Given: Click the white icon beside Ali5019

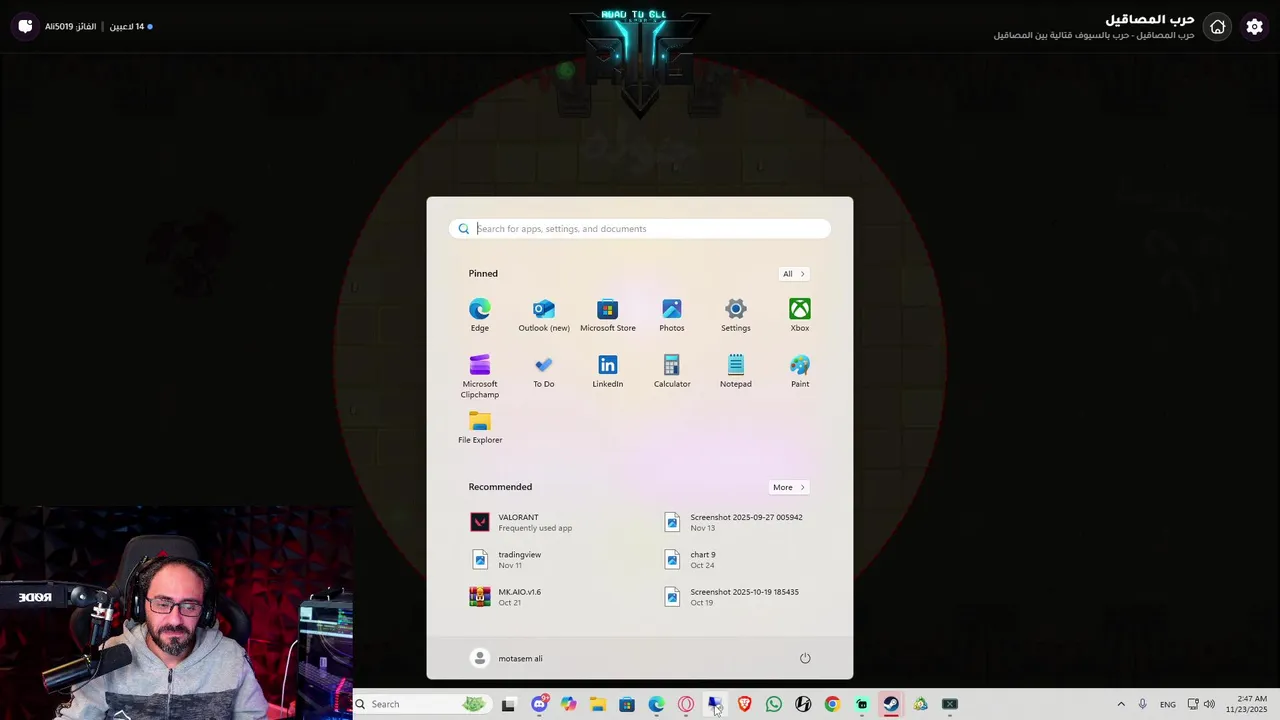Looking at the screenshot, I should point(25,27).
